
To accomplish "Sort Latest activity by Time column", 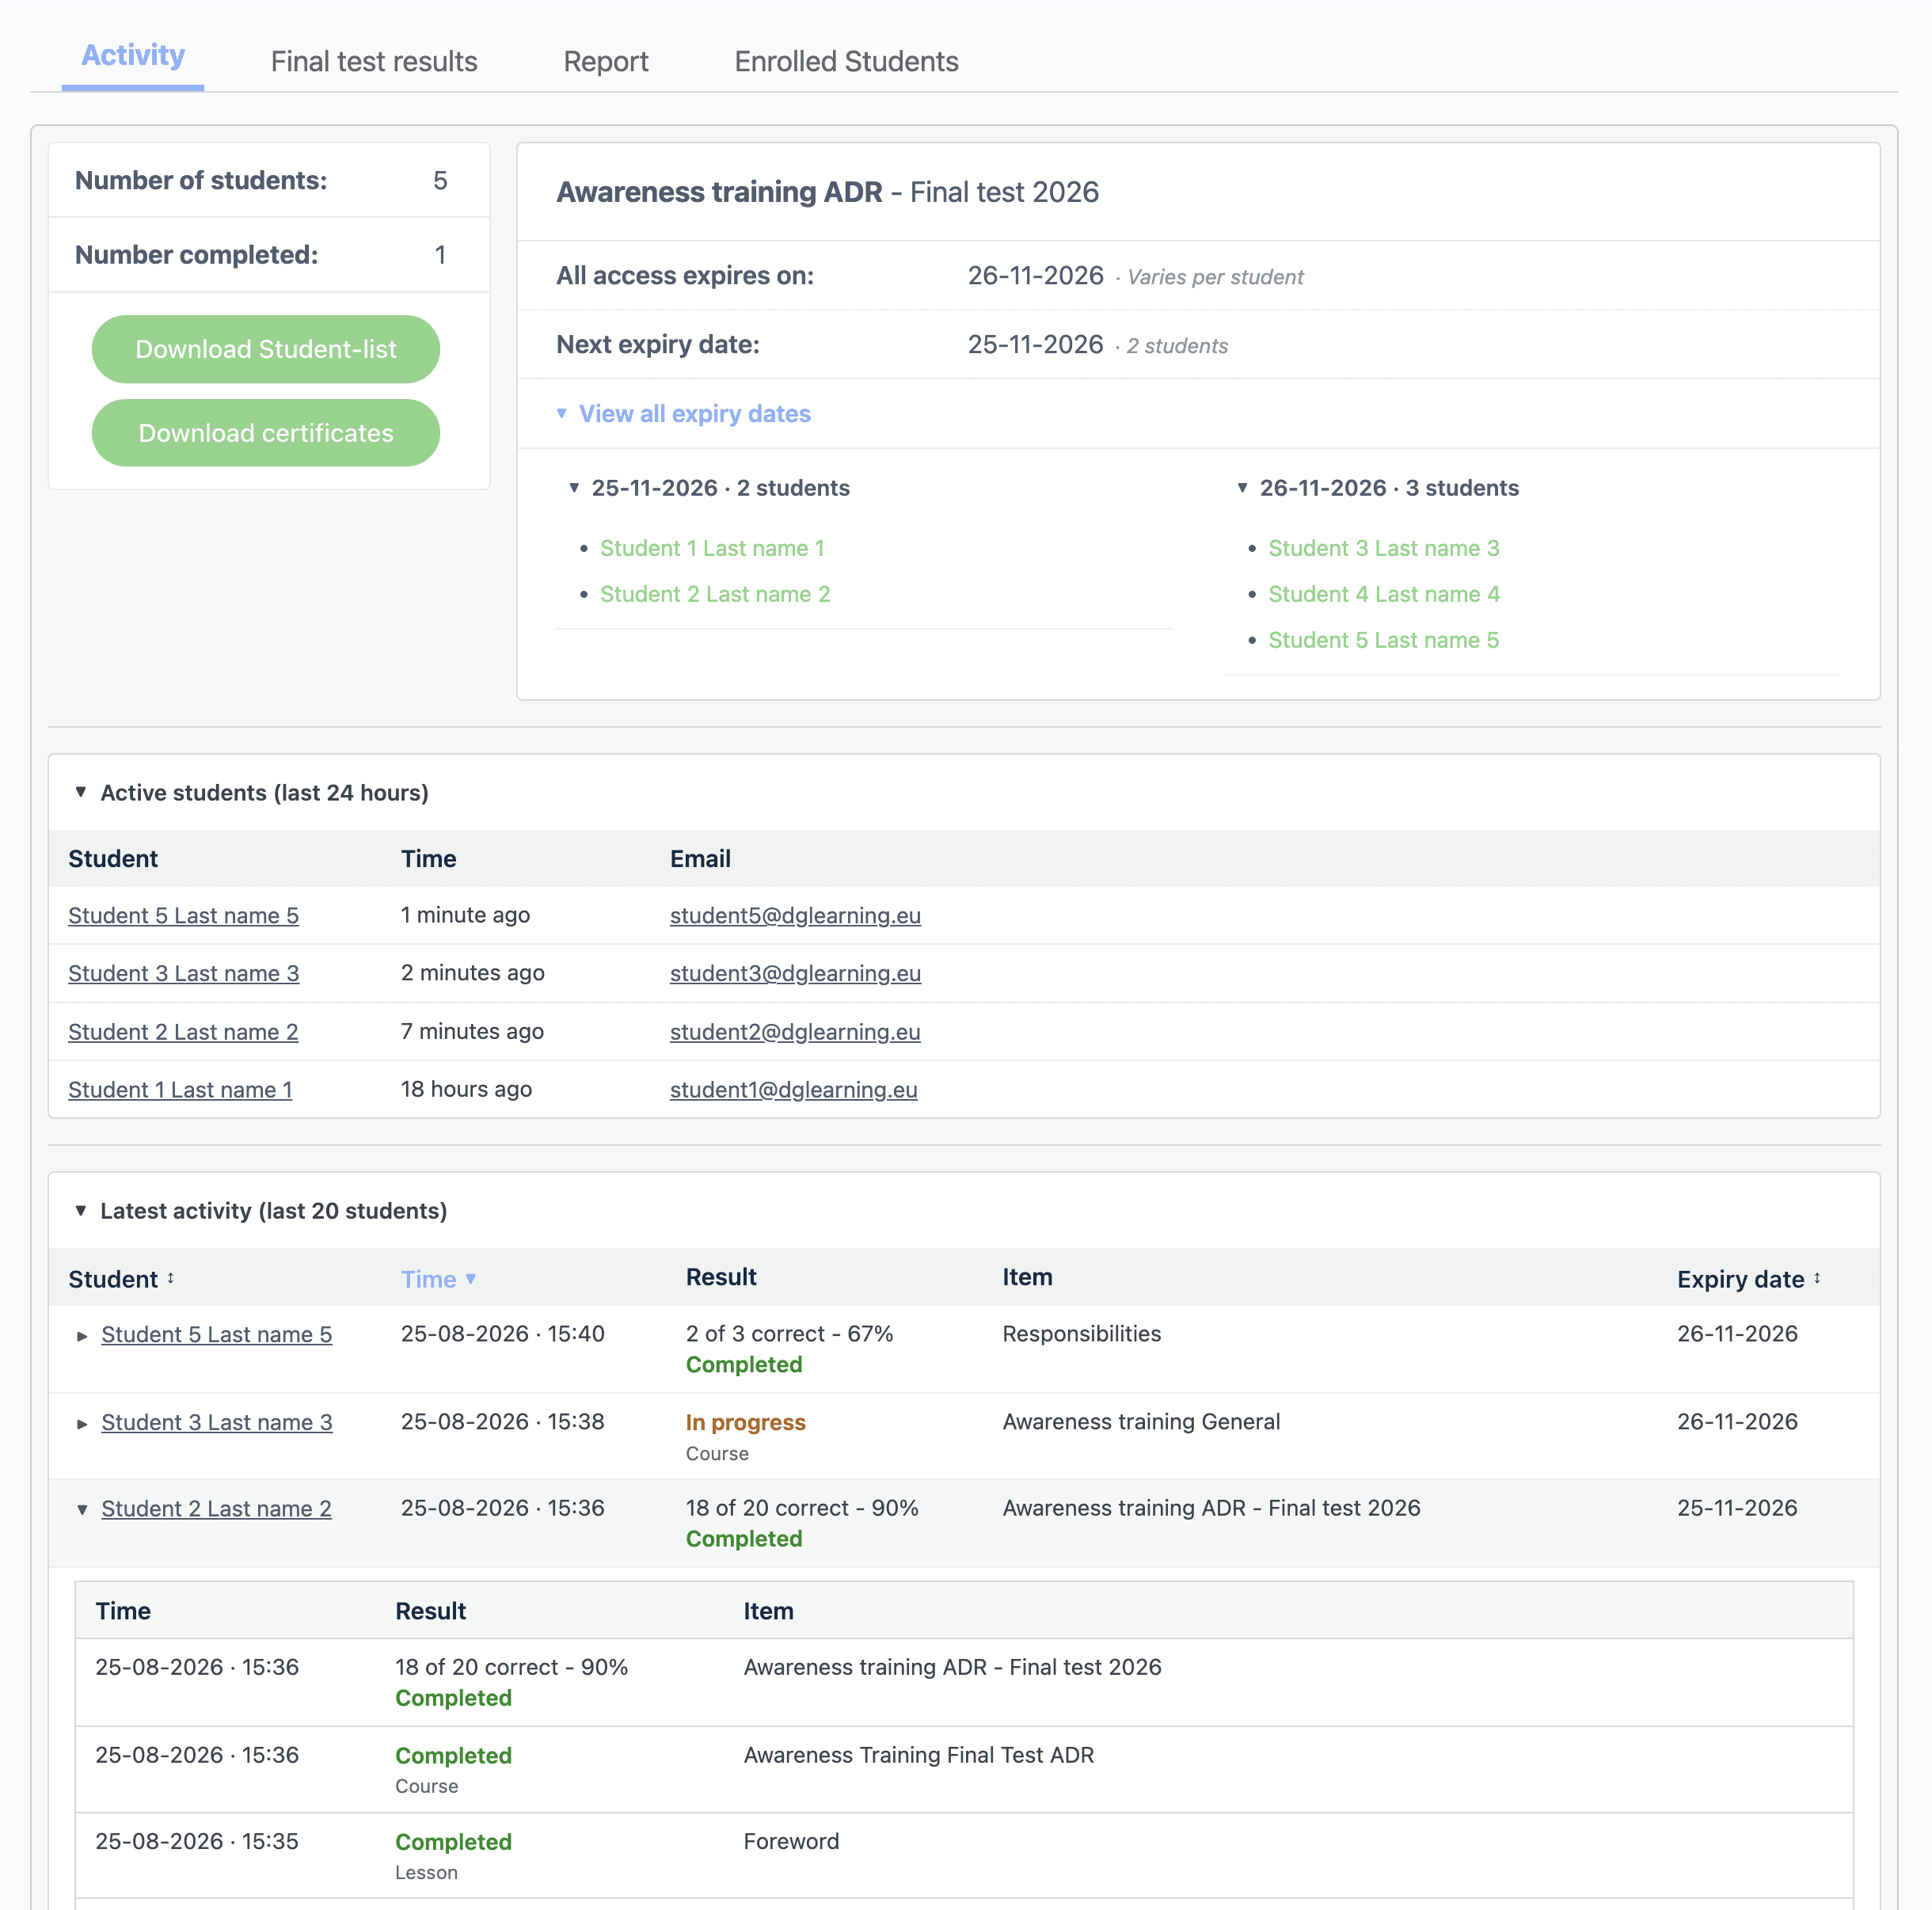I will [x=439, y=1279].
